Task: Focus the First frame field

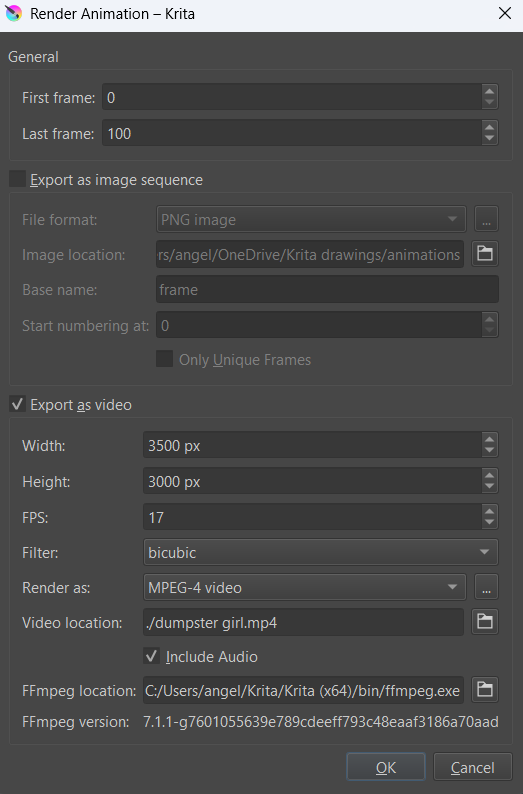Action: (x=292, y=97)
